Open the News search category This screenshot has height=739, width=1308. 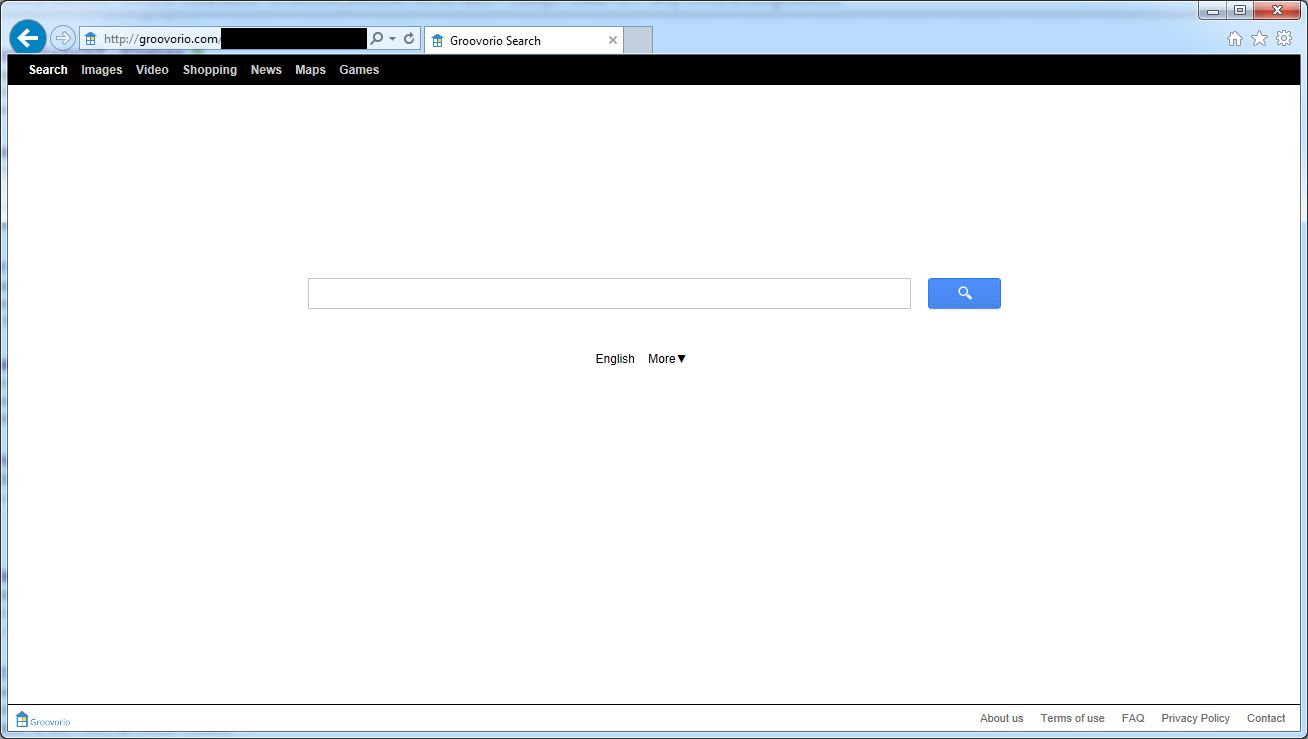click(x=266, y=70)
